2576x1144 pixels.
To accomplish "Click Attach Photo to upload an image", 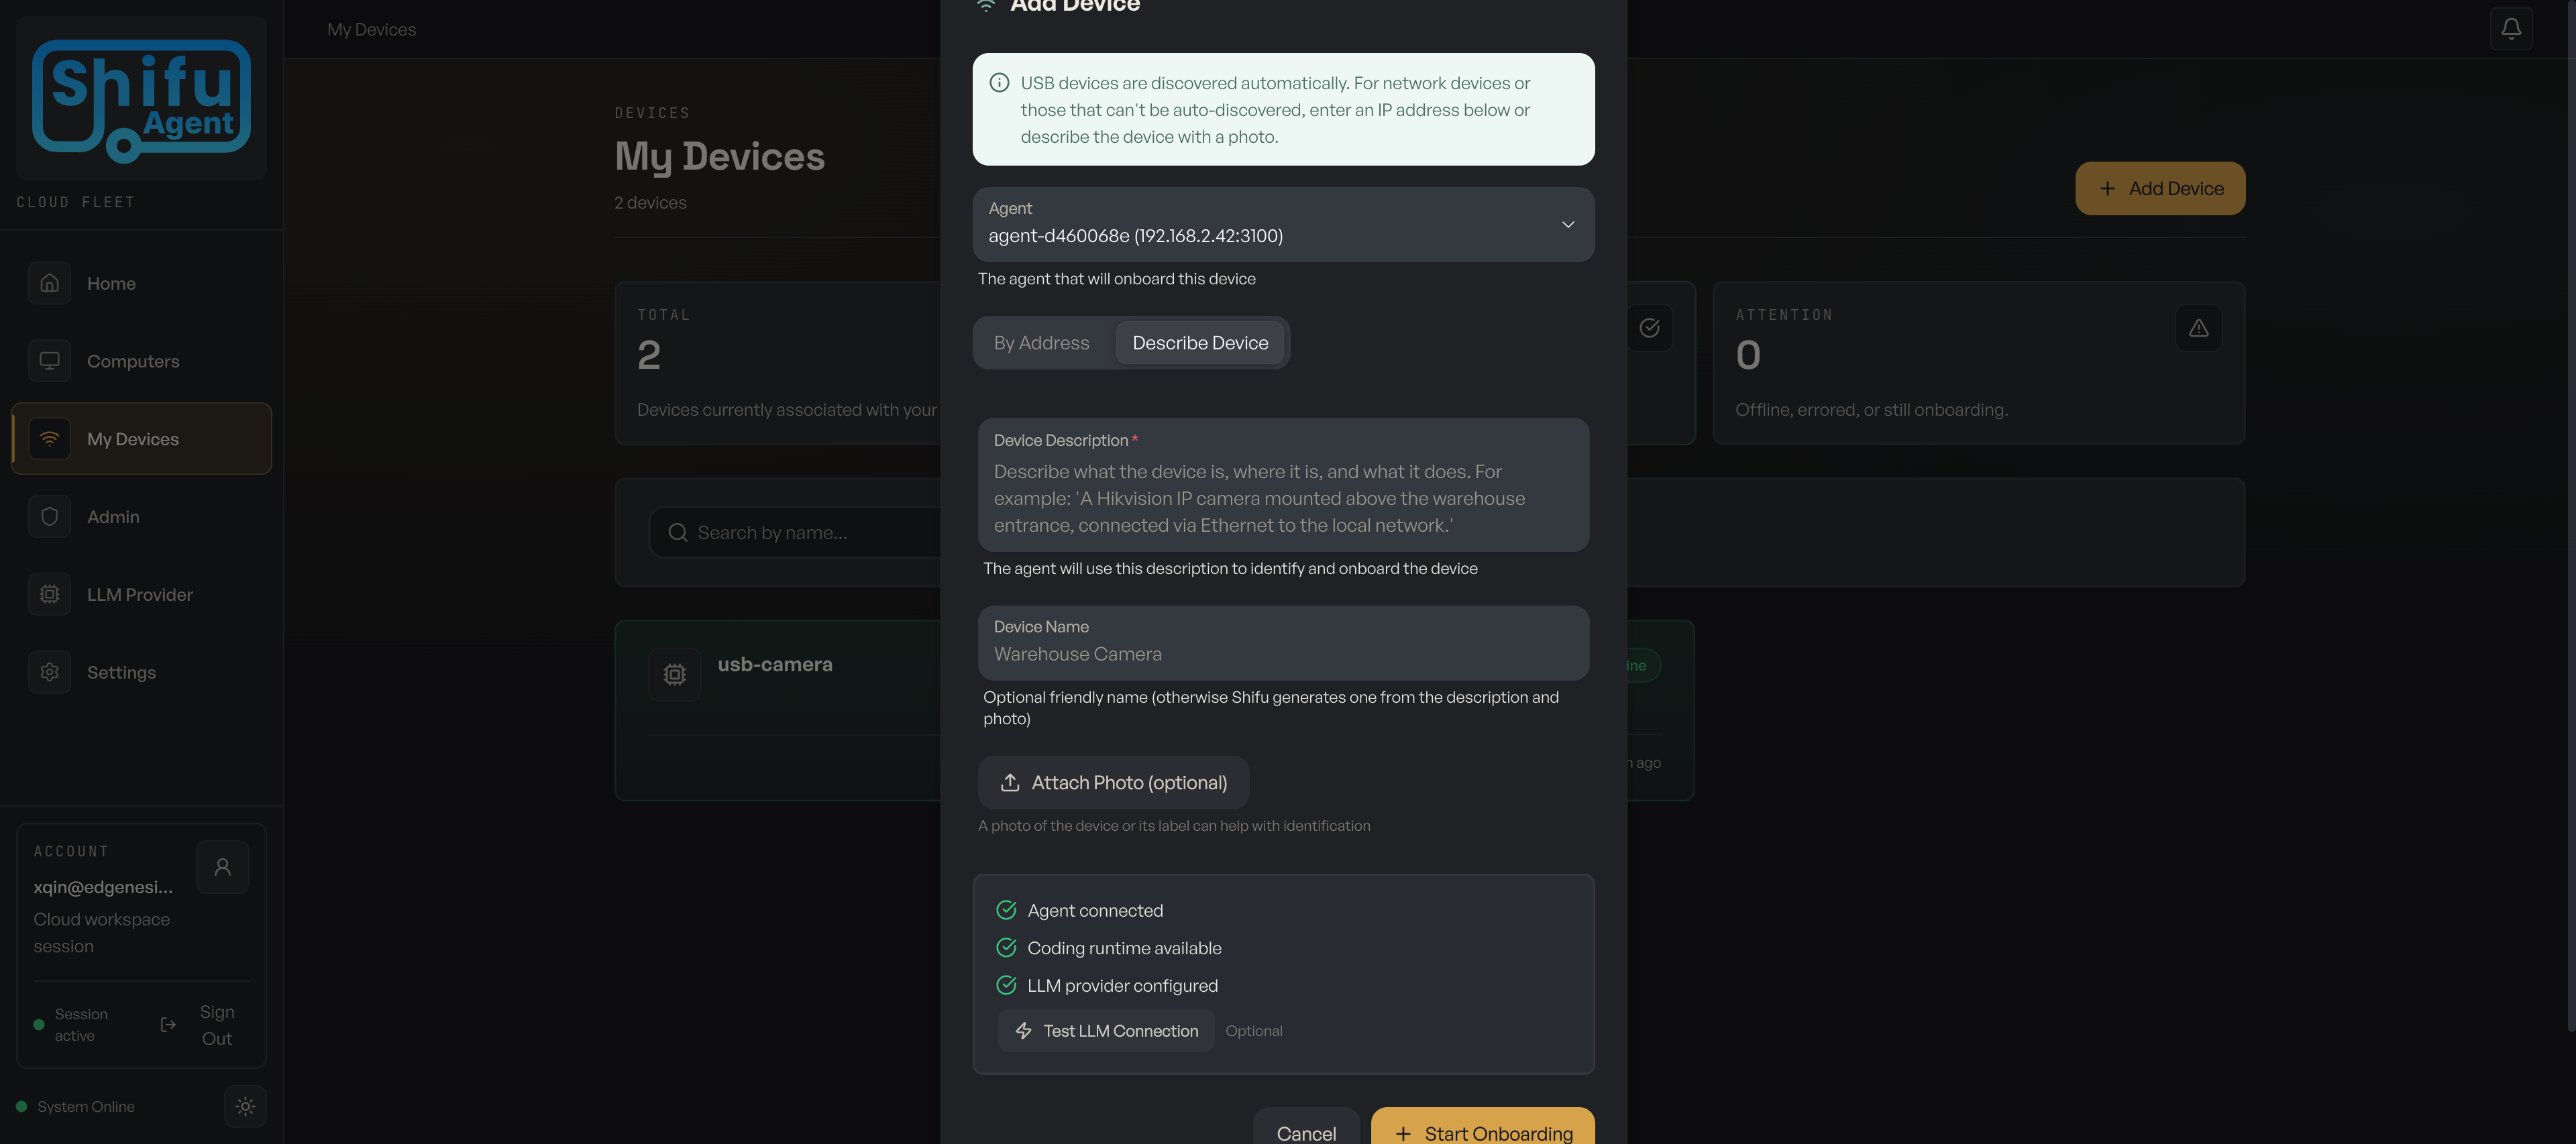I will tap(1113, 782).
